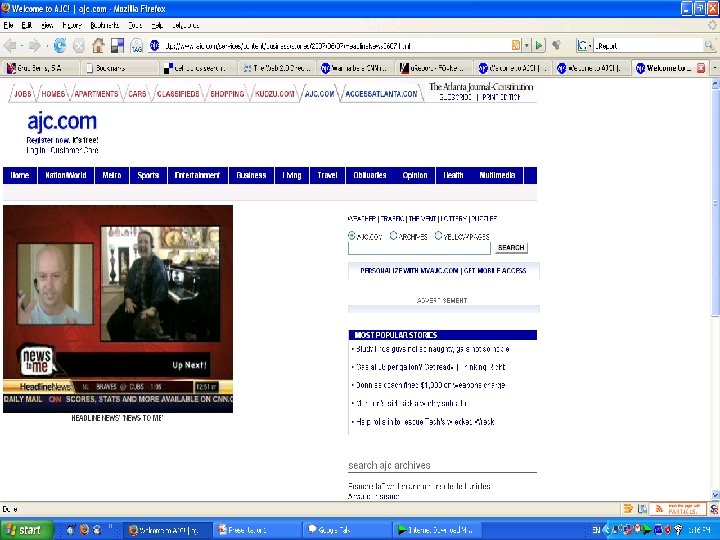This screenshot has height=540, width=720.
Task: Reload the page with the Refresh icon
Action: 60,45
